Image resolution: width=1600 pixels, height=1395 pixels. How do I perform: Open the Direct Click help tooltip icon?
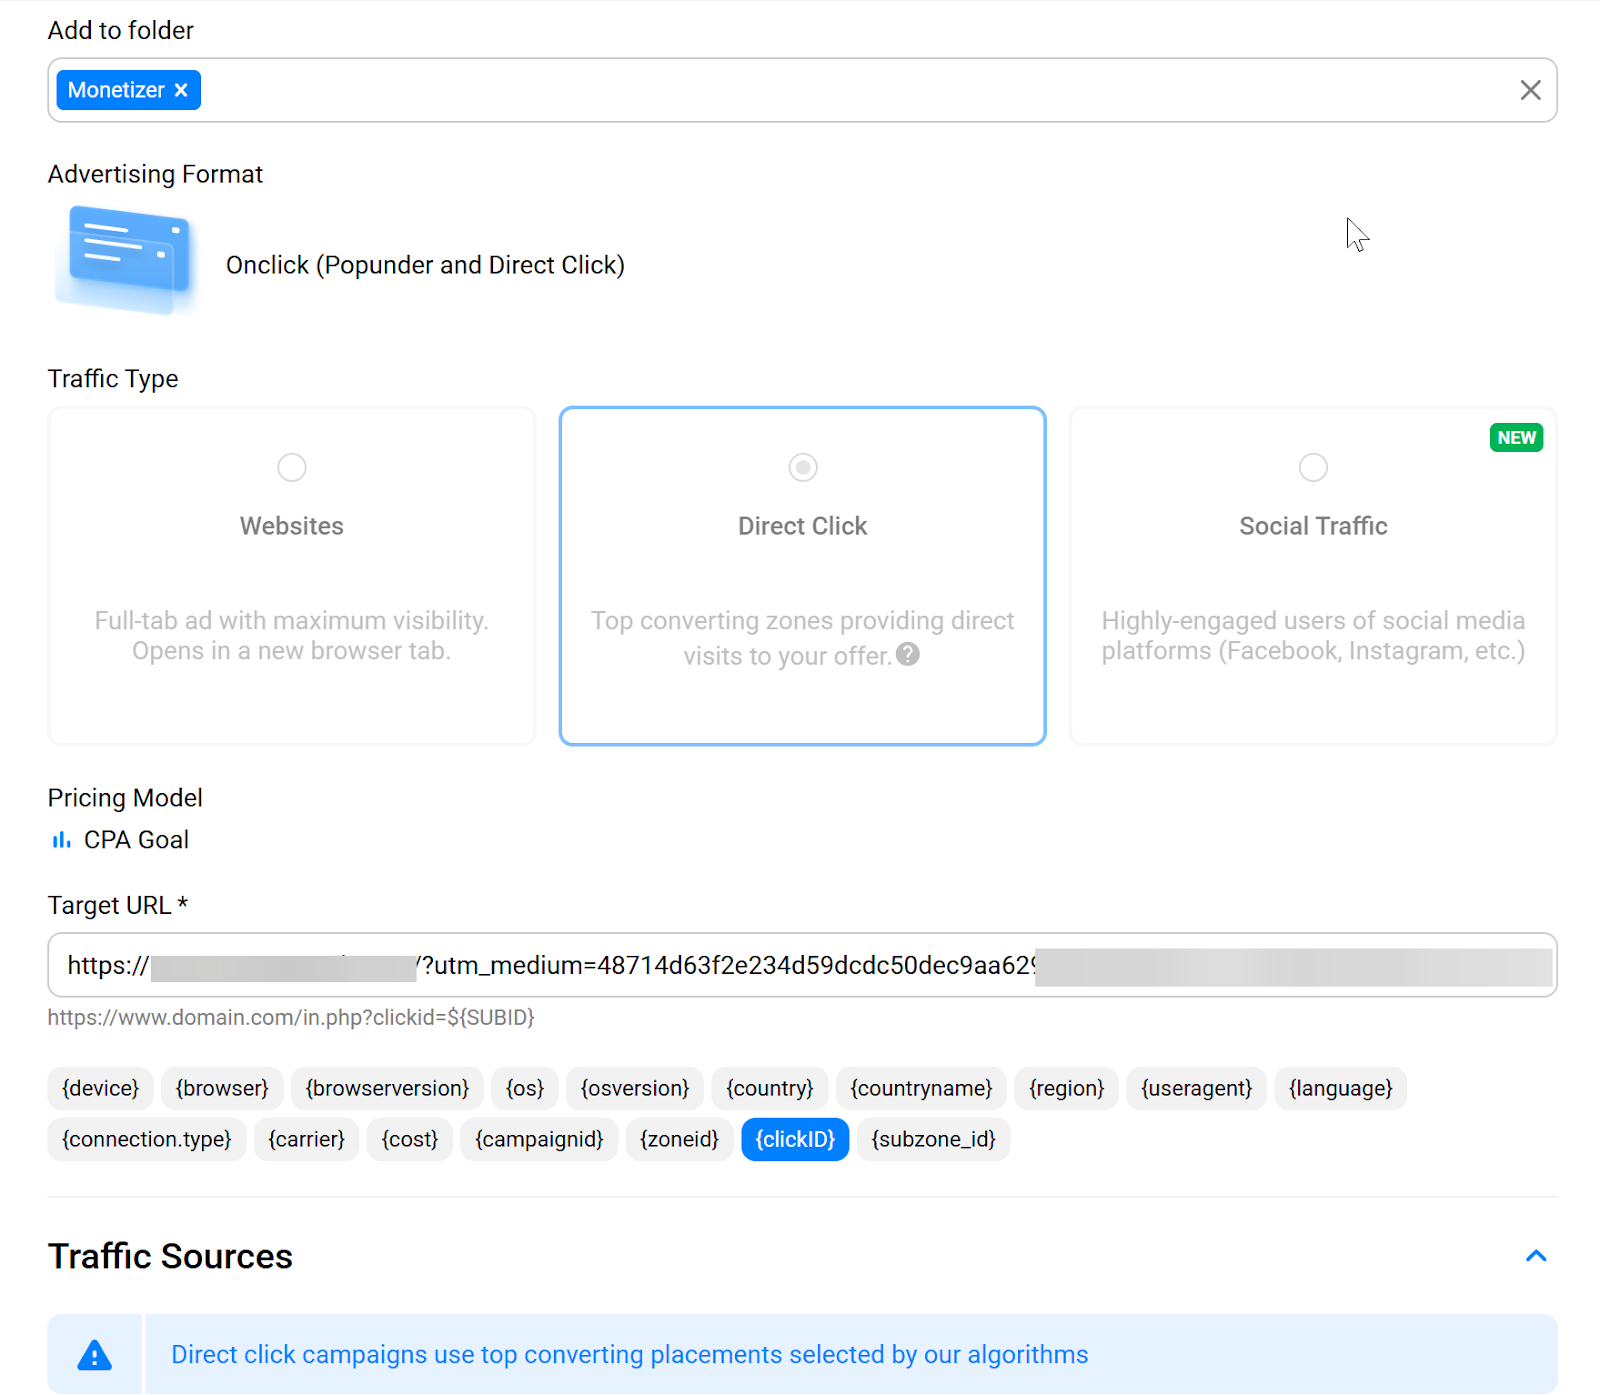point(907,655)
